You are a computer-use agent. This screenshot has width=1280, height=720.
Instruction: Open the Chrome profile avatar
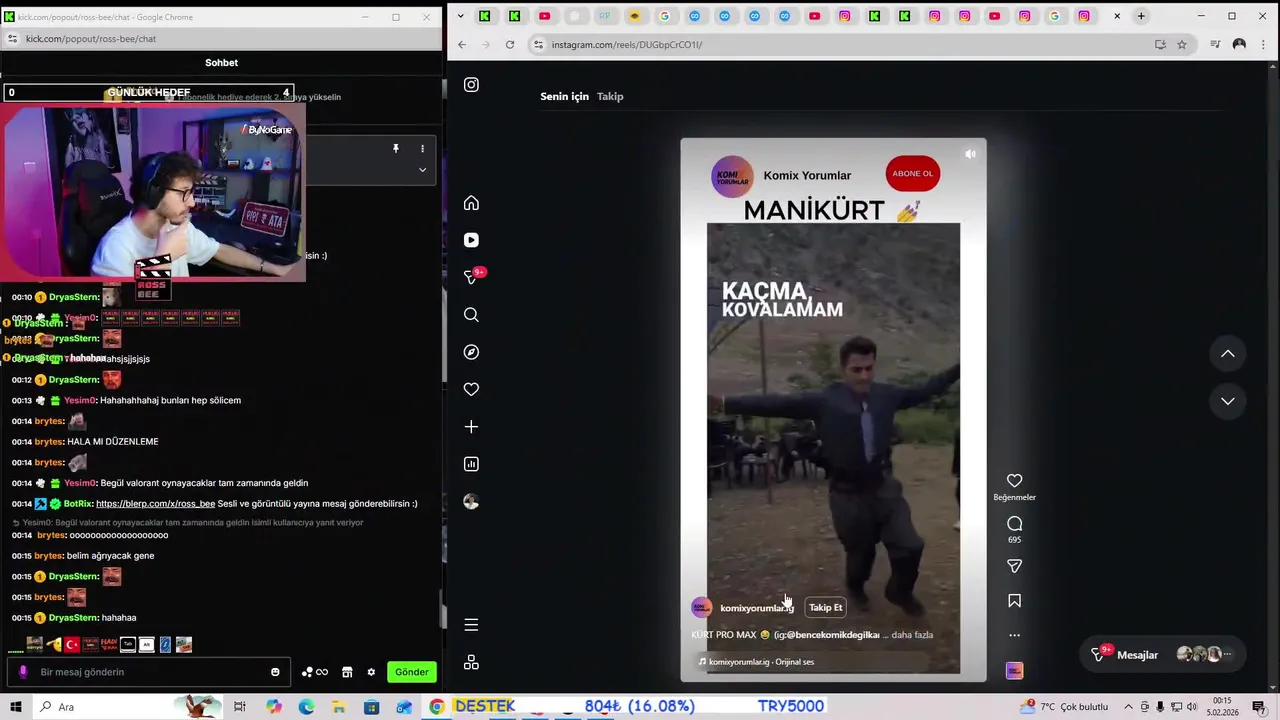1239,45
